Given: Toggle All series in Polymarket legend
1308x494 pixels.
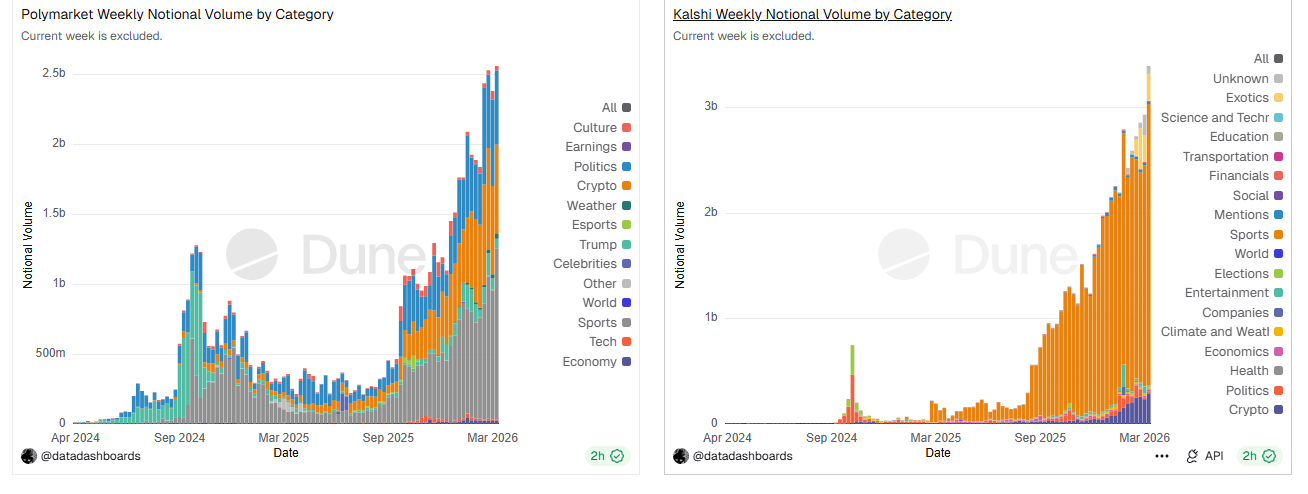Looking at the screenshot, I should tap(616, 108).
